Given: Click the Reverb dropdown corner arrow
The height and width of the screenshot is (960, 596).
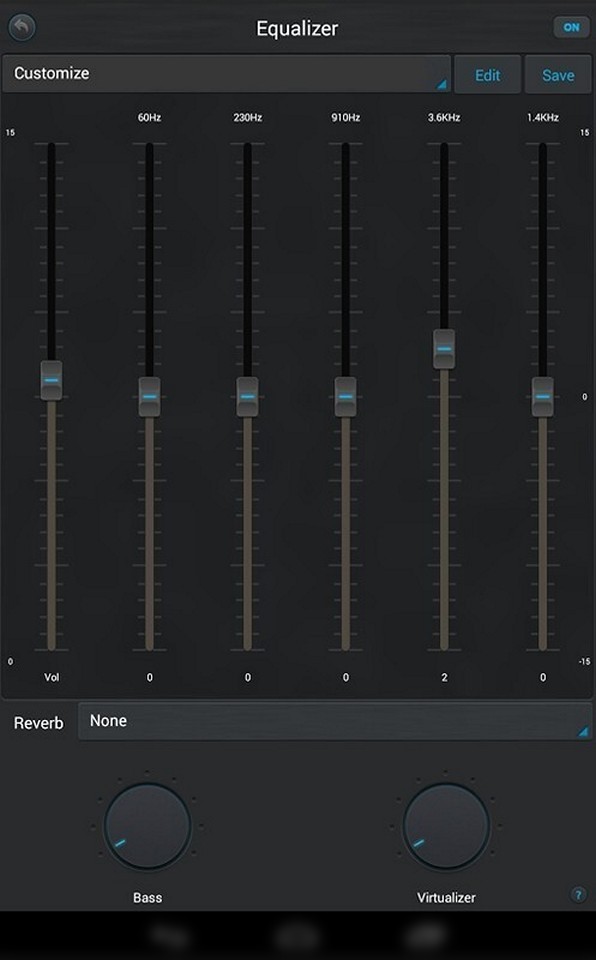Looking at the screenshot, I should 583,732.
